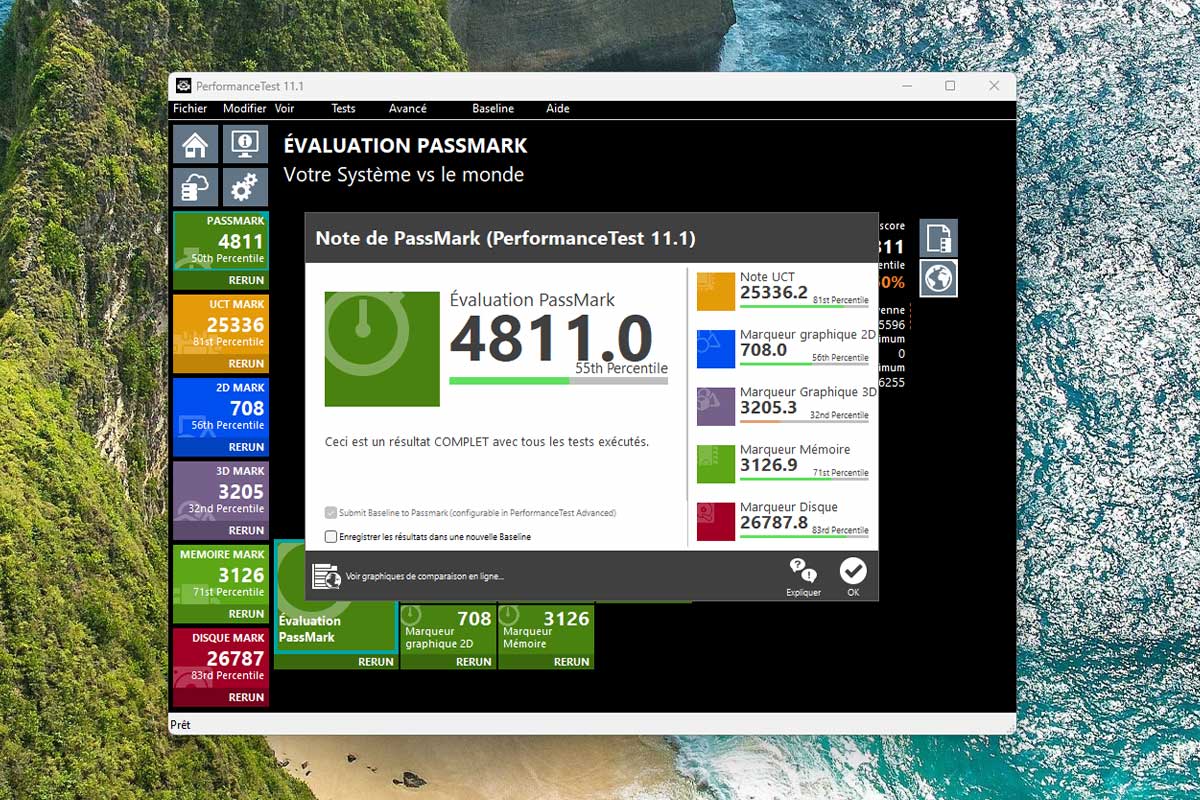The height and width of the screenshot is (800, 1200).
Task: Click the Expliquer question mark icon
Action: click(x=803, y=571)
